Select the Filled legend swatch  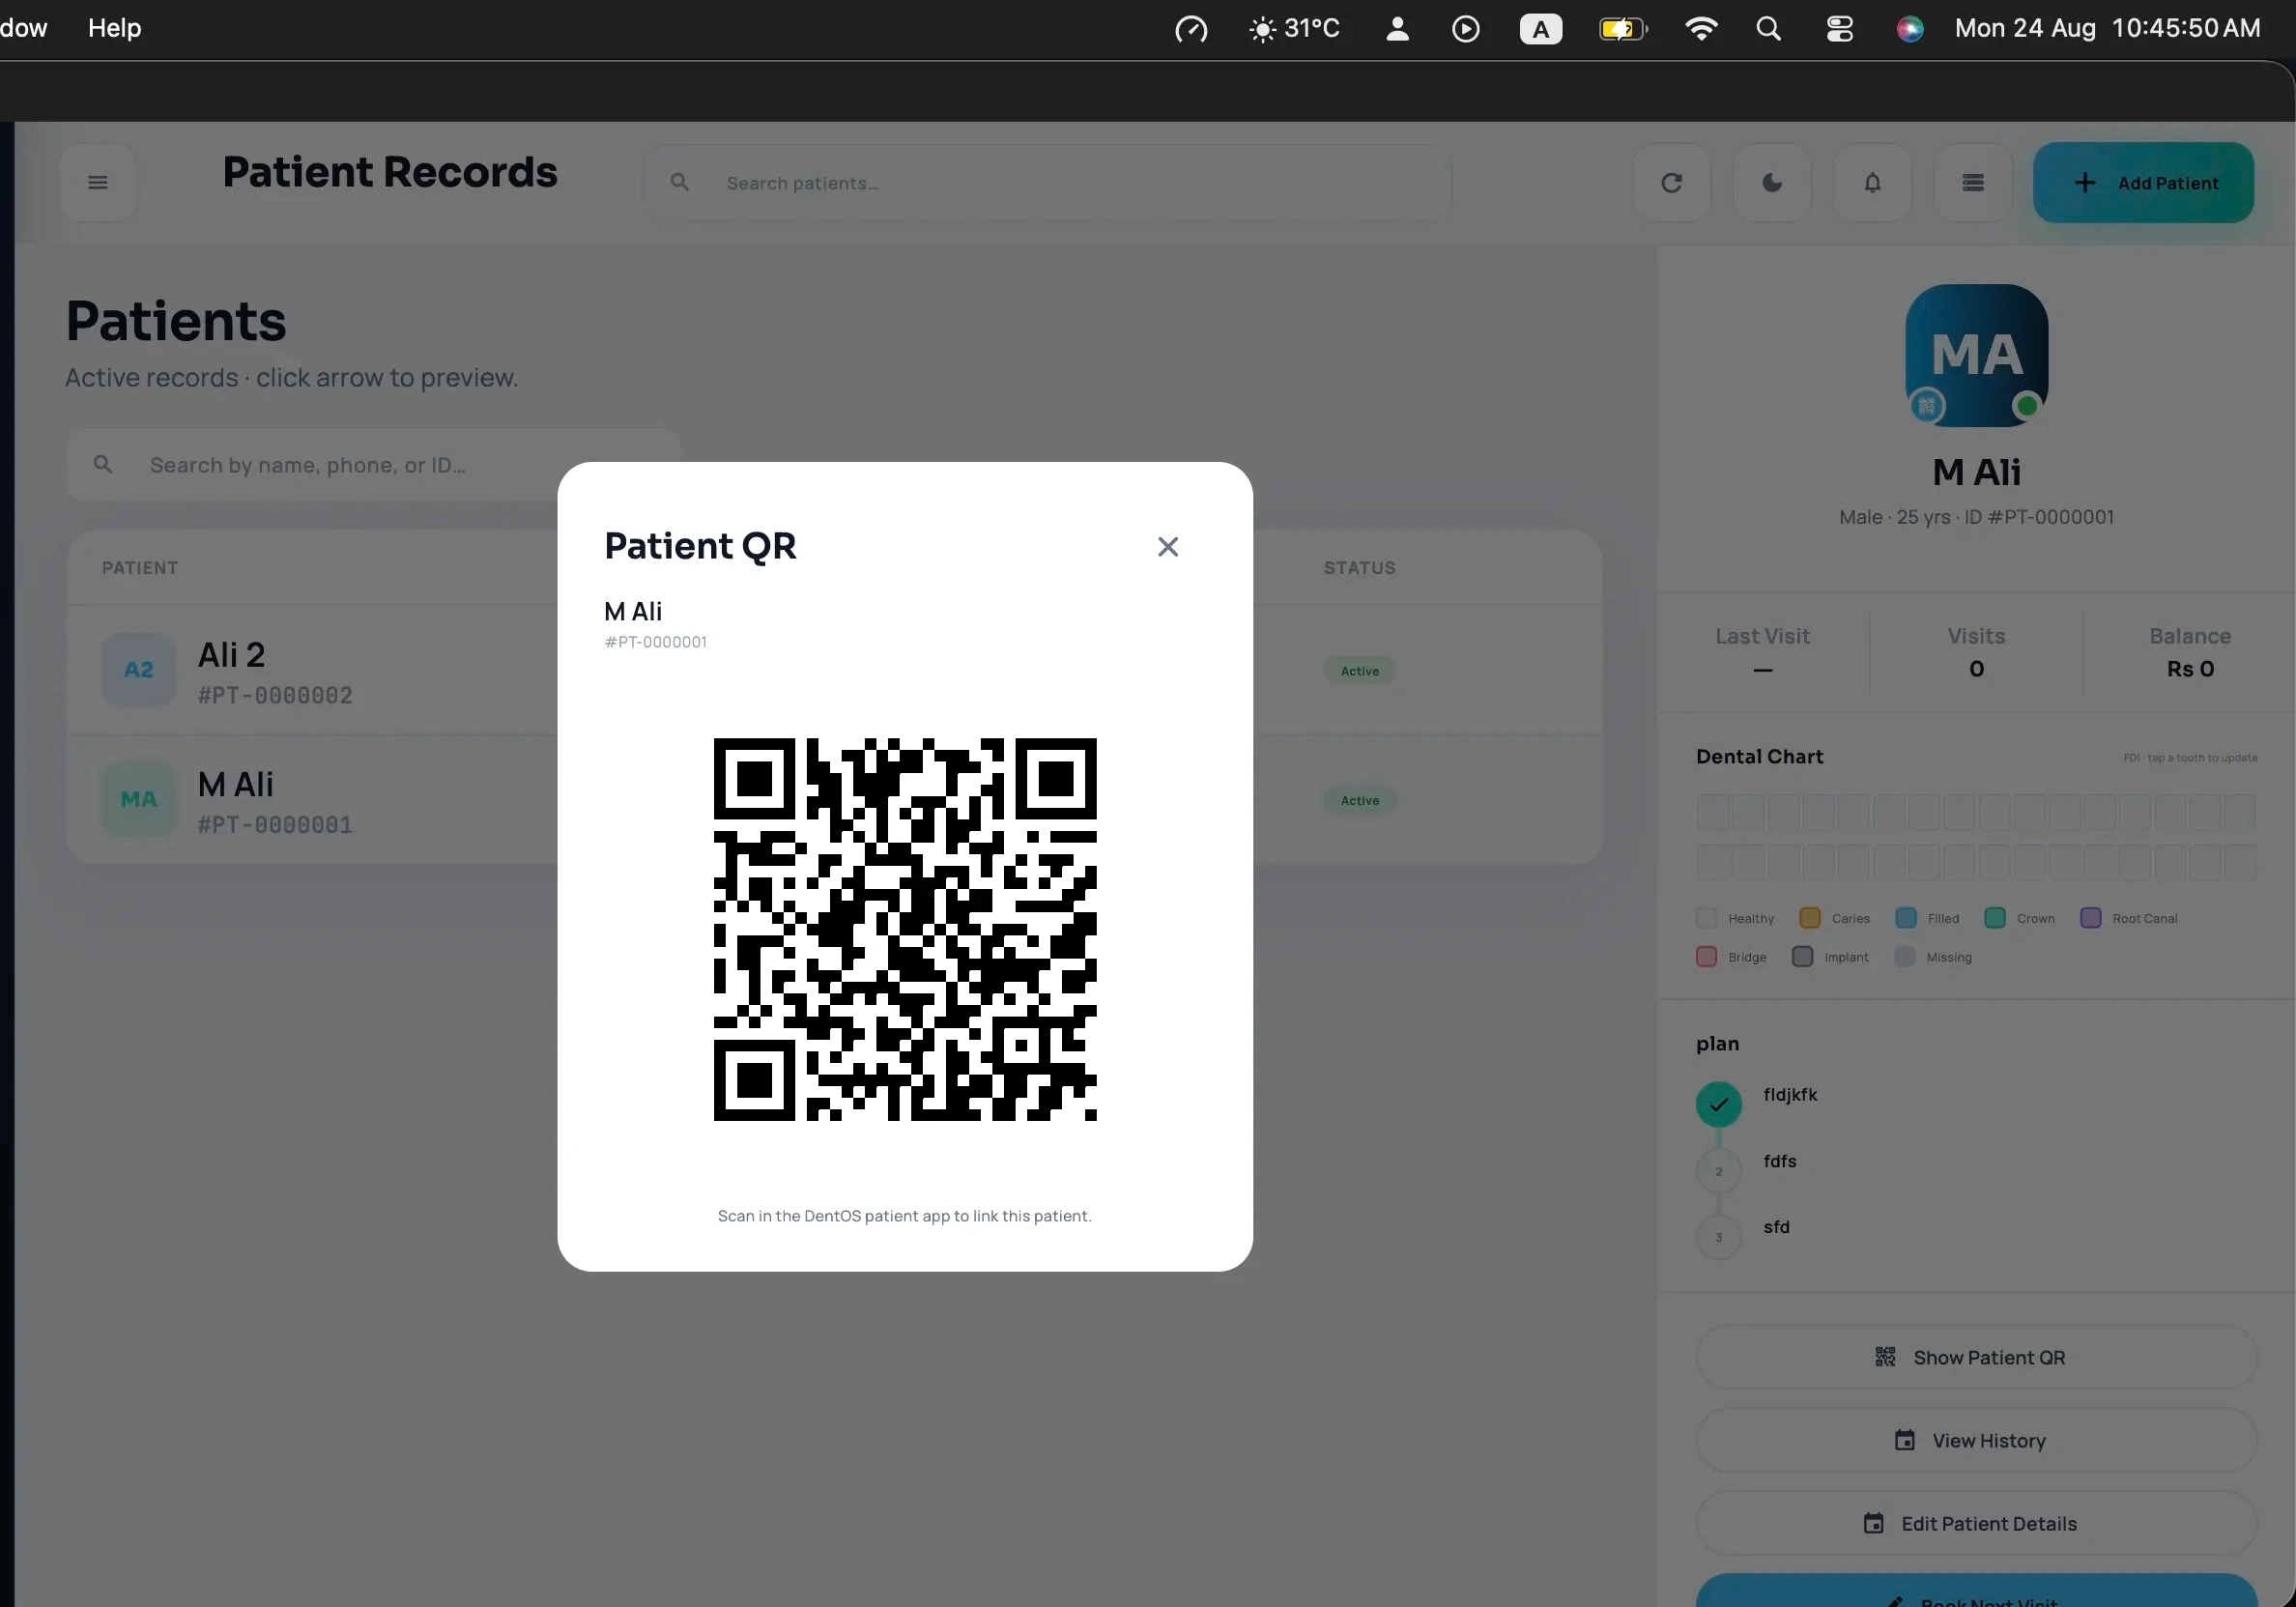(1906, 918)
